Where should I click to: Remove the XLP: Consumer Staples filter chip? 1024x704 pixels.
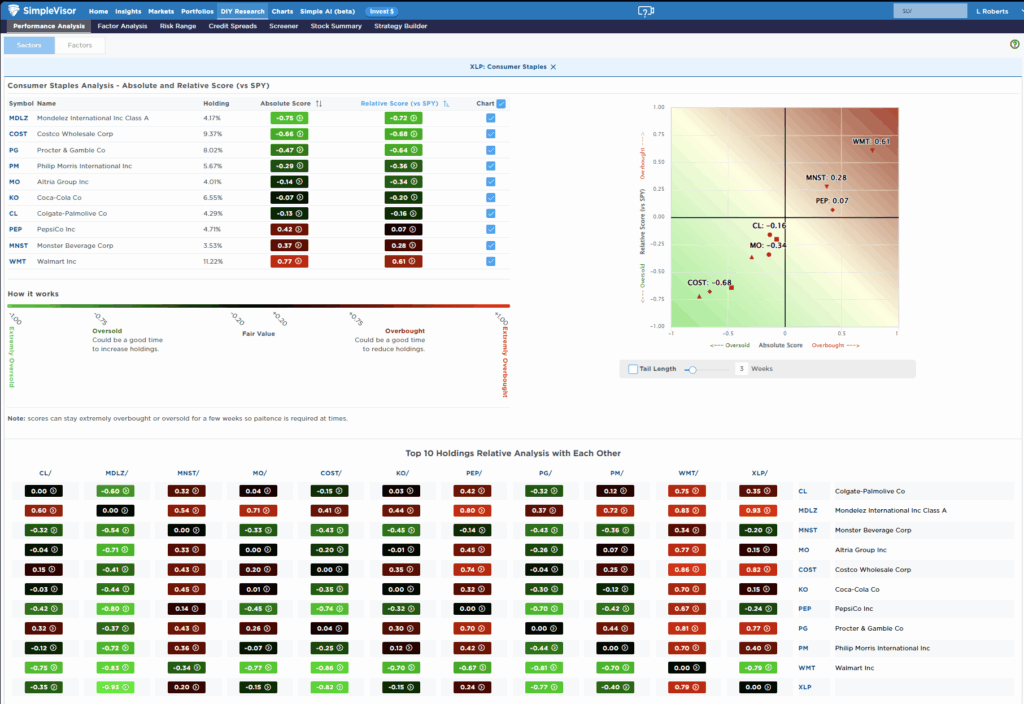click(x=551, y=66)
